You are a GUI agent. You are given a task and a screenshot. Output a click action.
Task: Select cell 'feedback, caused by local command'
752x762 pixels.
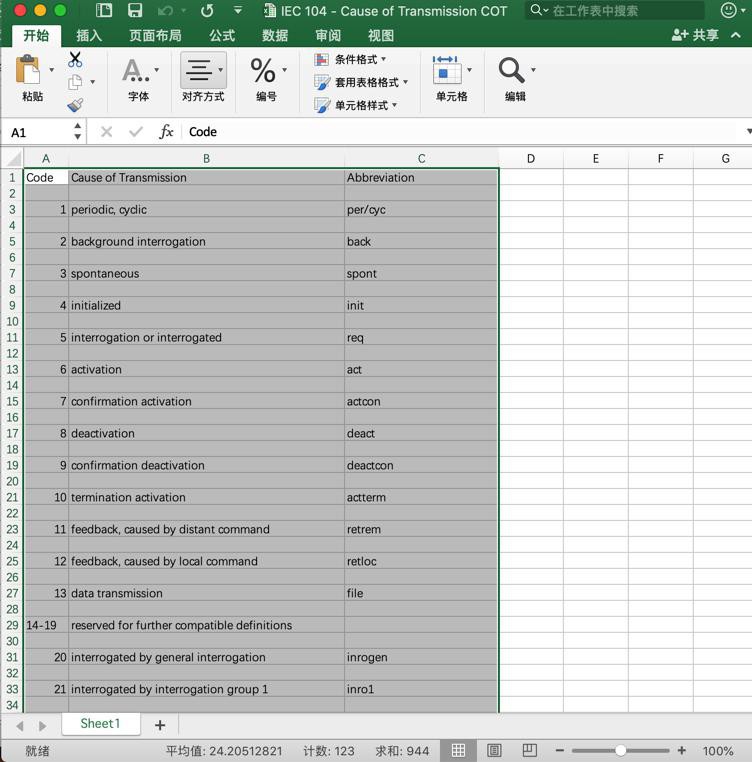[207, 561]
